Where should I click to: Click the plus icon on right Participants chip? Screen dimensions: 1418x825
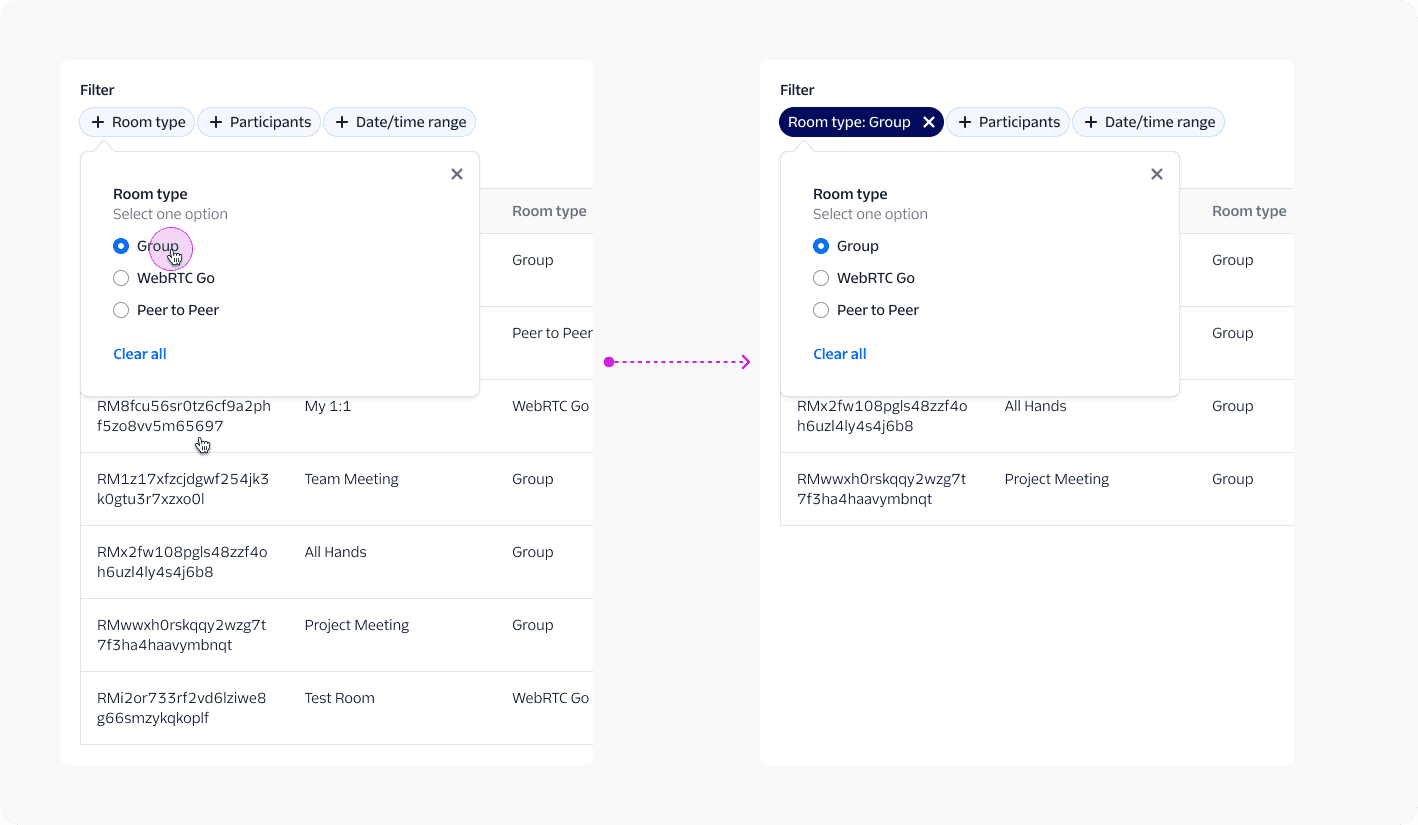point(964,121)
